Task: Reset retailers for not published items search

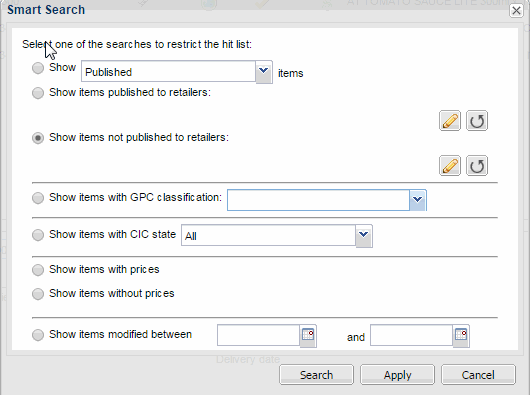Action: click(477, 166)
